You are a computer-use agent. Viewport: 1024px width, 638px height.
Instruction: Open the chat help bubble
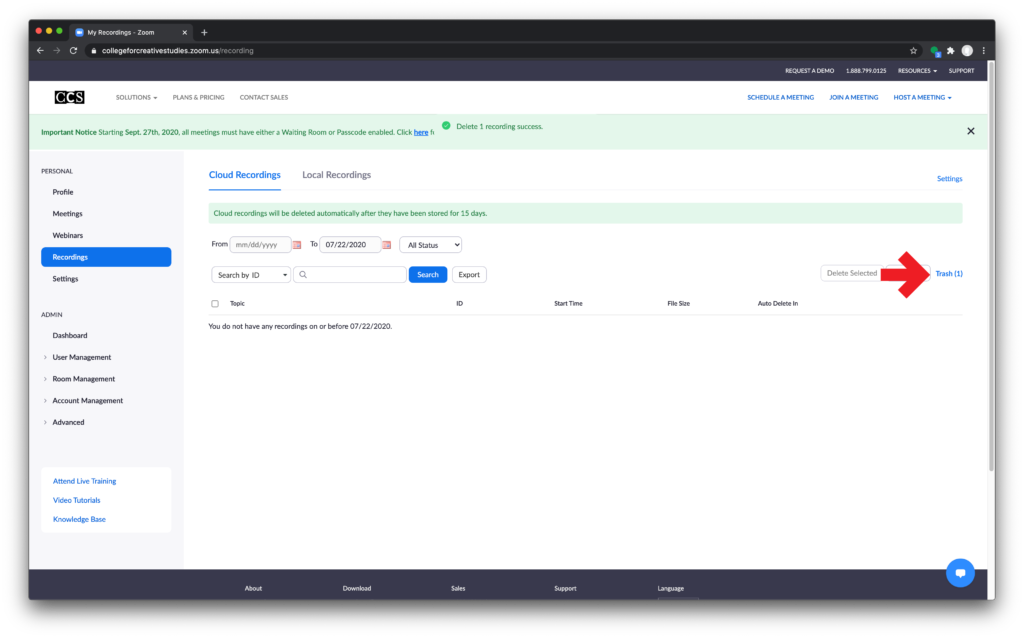tap(960, 573)
